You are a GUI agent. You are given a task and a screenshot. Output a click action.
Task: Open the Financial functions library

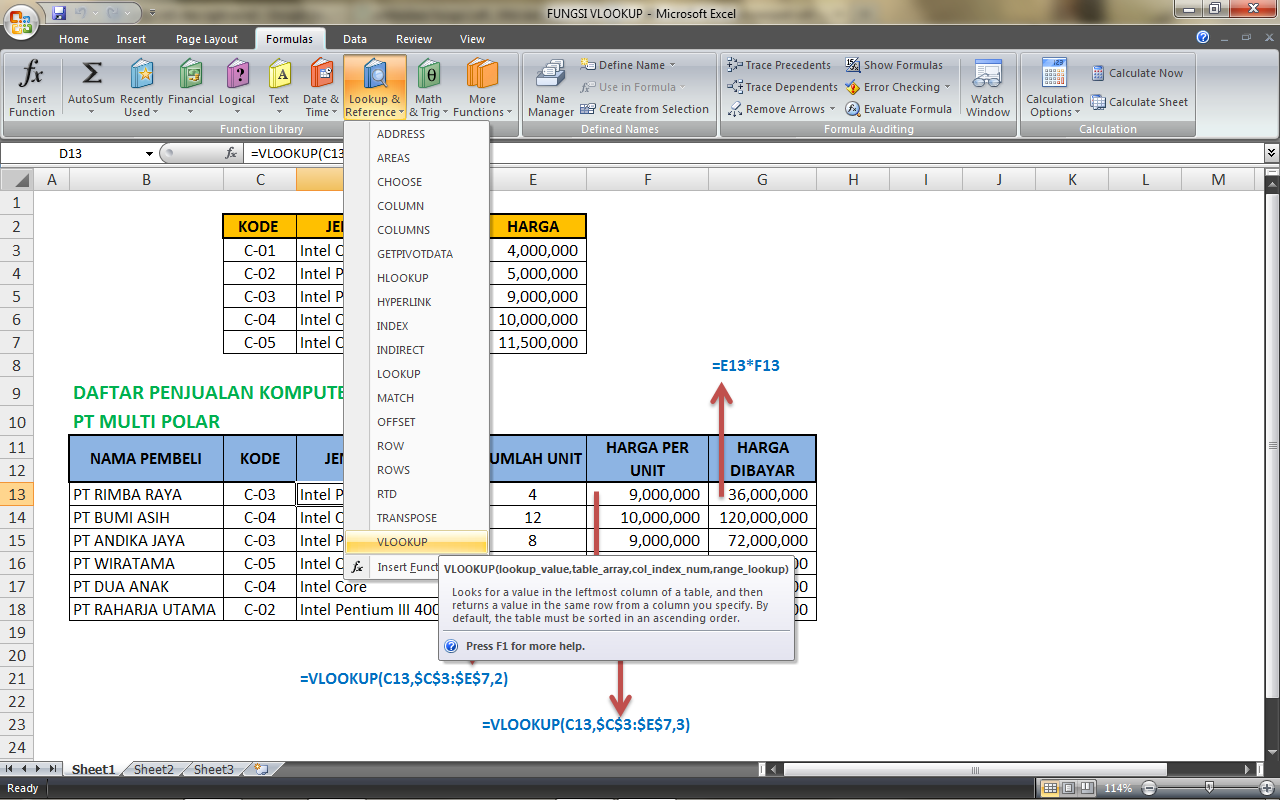point(191,88)
